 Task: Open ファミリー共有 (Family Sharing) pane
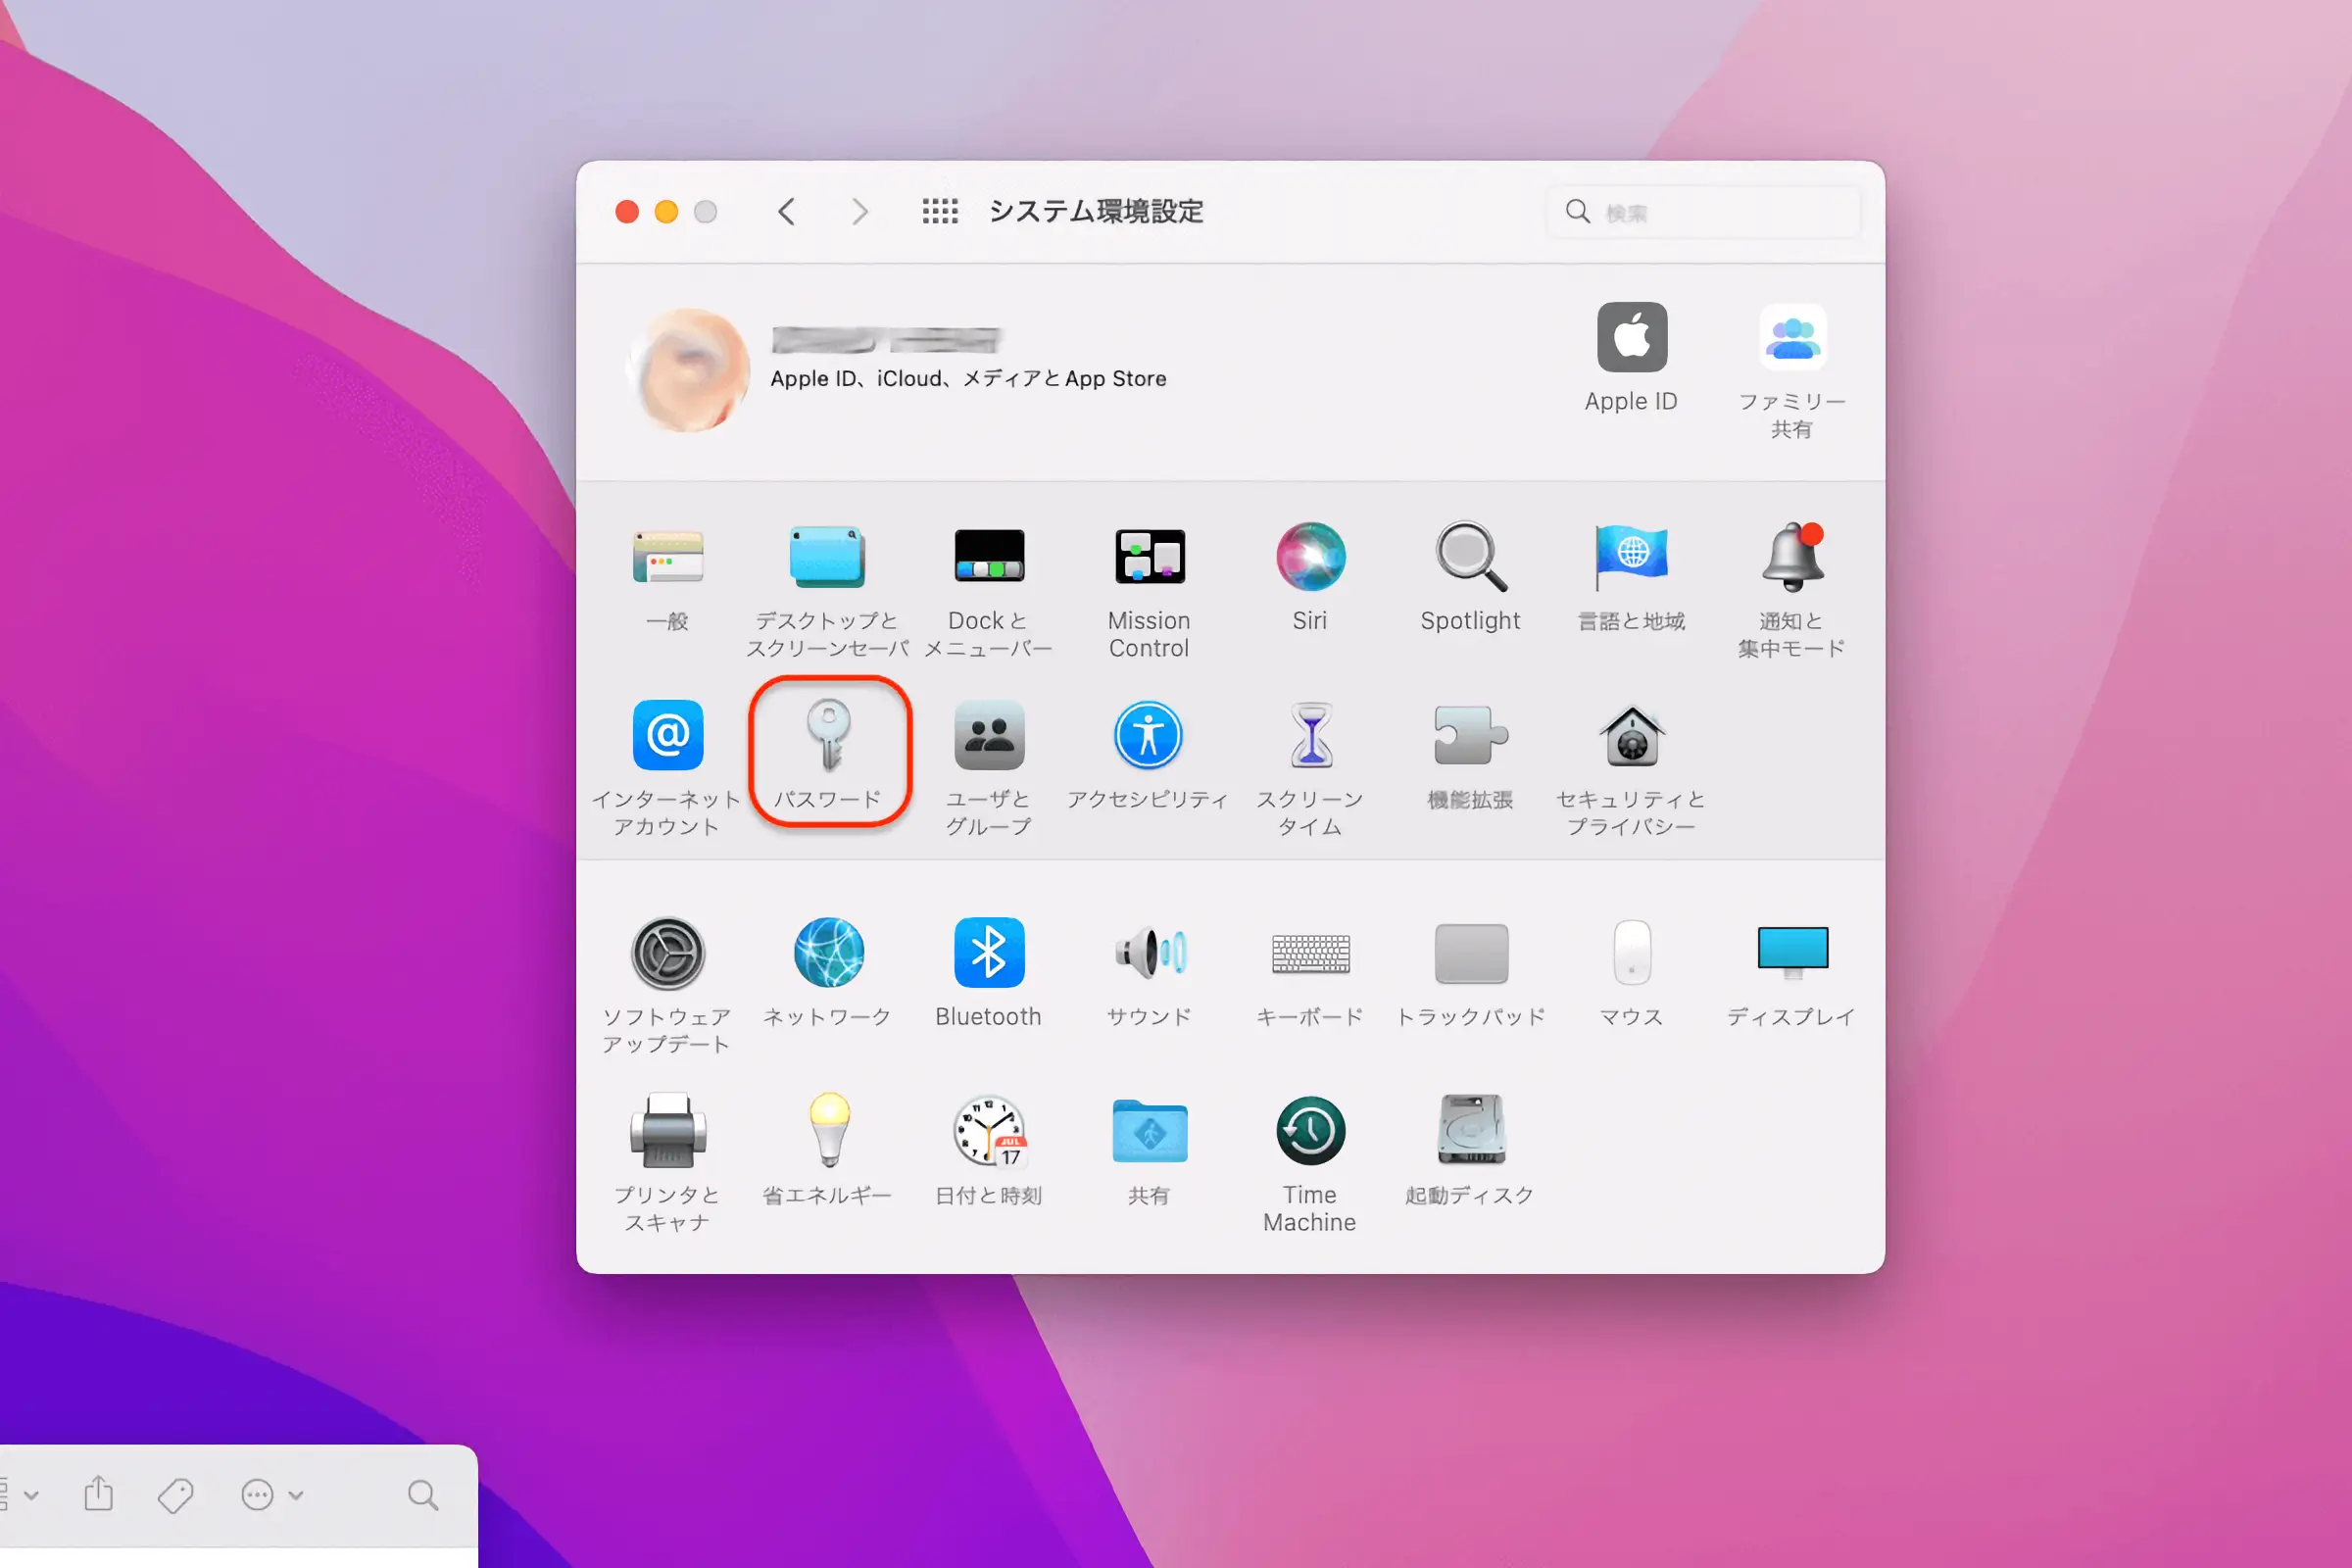tap(1791, 338)
